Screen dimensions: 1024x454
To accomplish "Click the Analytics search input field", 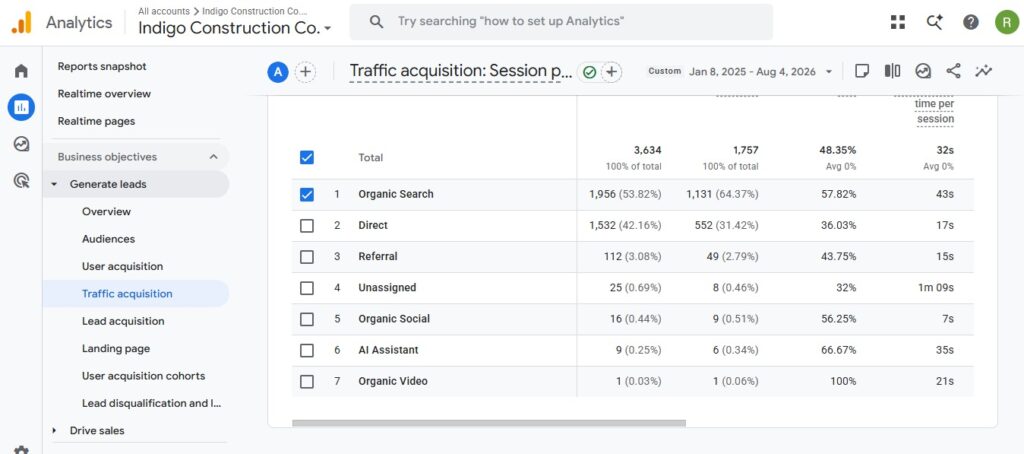I will pyautogui.click(x=561, y=22).
